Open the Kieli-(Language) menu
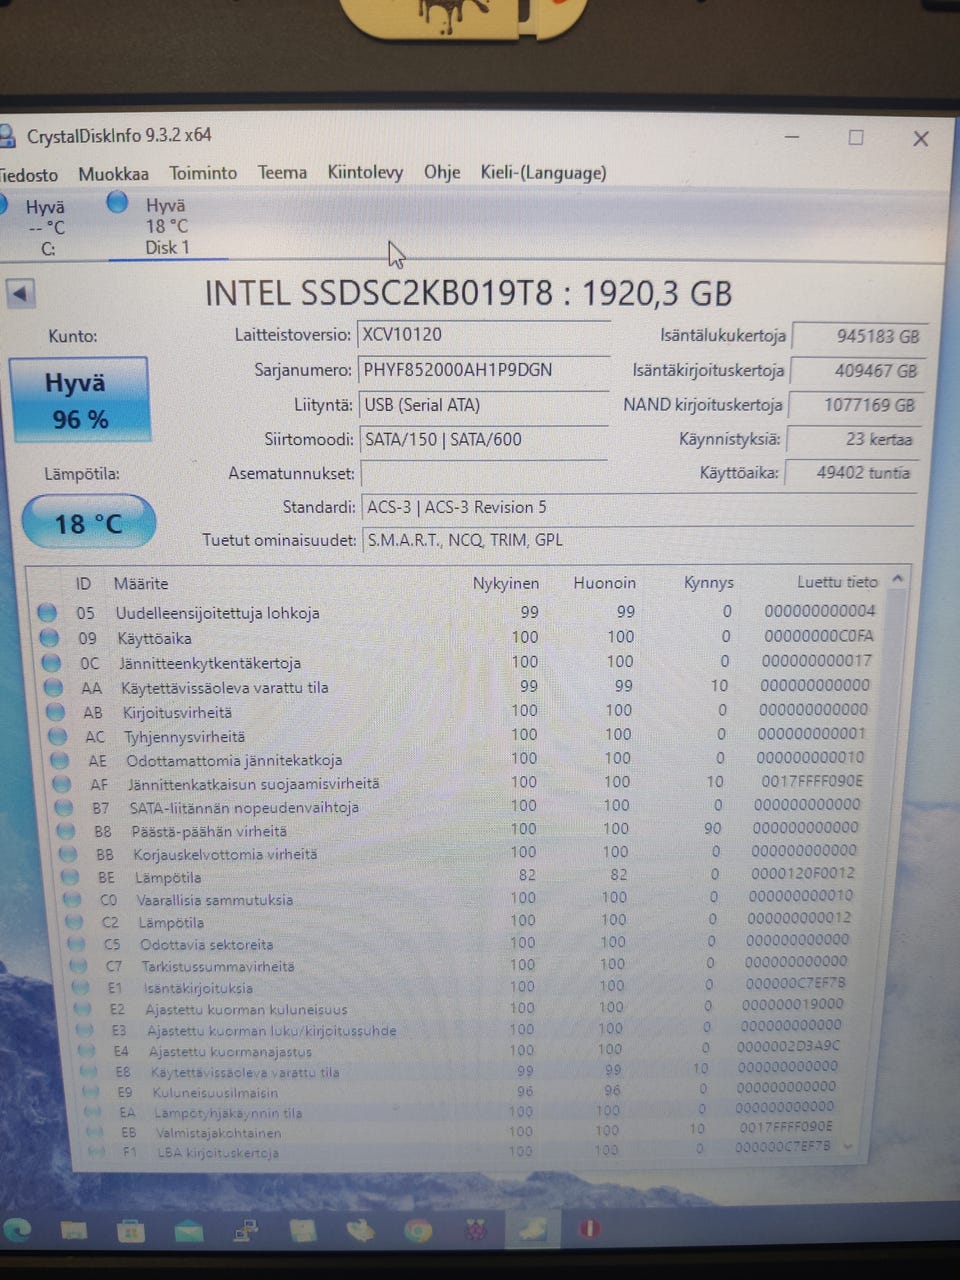The height and width of the screenshot is (1280, 960). click(x=543, y=172)
